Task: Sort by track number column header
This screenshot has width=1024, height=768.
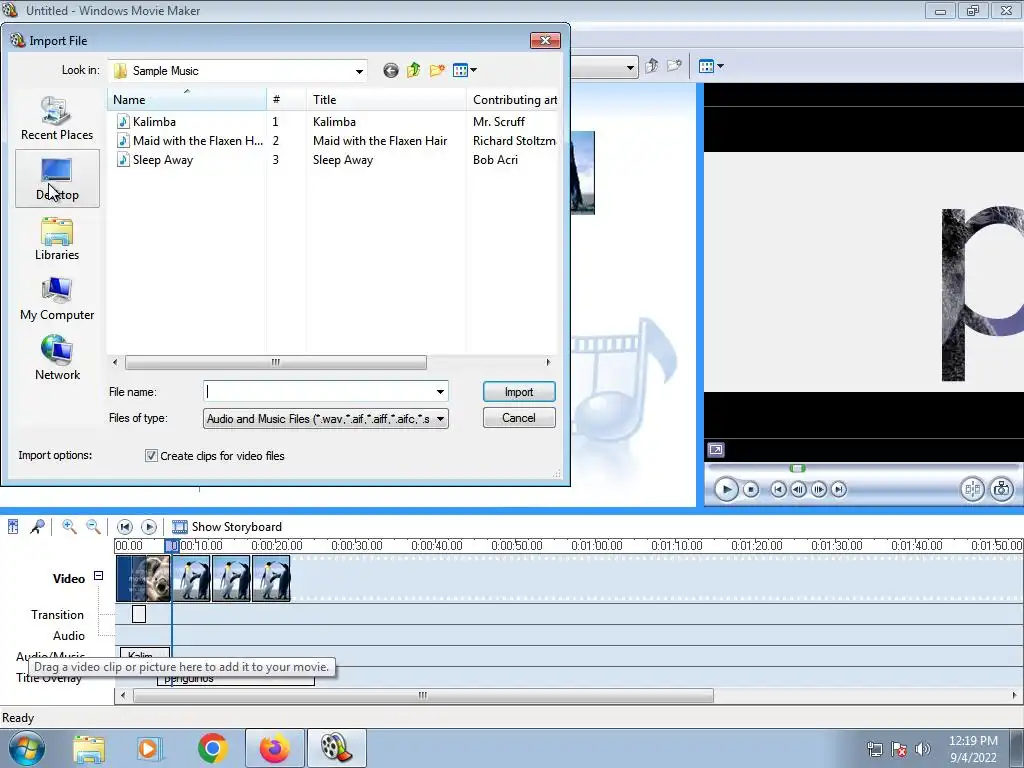Action: pos(286,99)
